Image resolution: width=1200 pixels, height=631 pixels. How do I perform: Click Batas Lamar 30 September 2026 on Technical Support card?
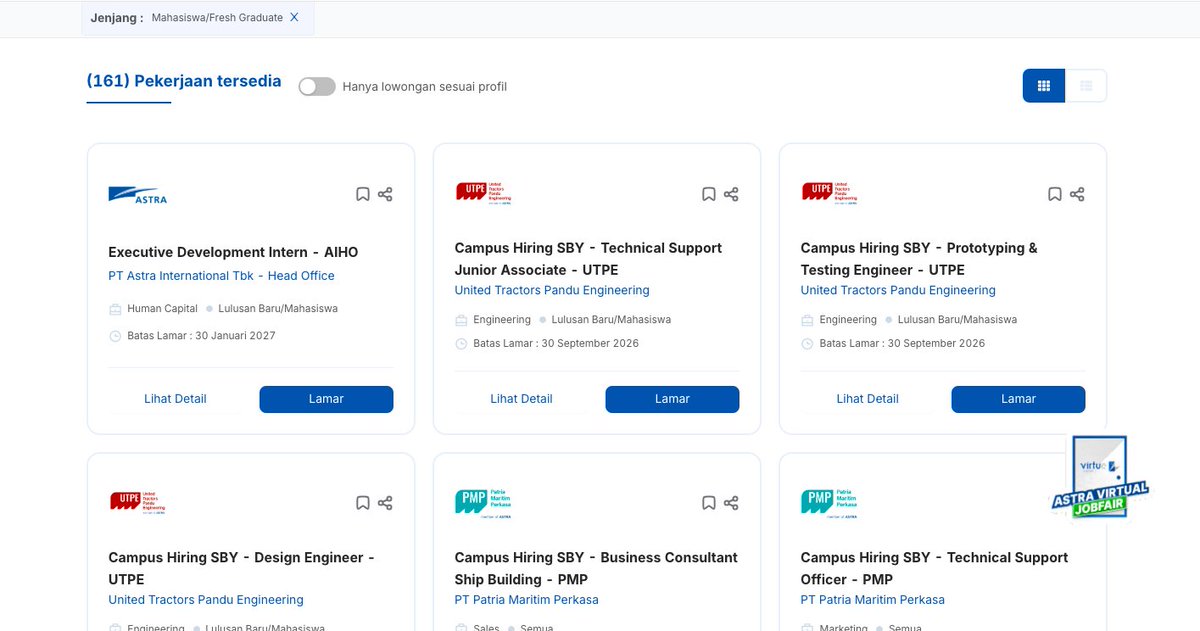click(556, 344)
